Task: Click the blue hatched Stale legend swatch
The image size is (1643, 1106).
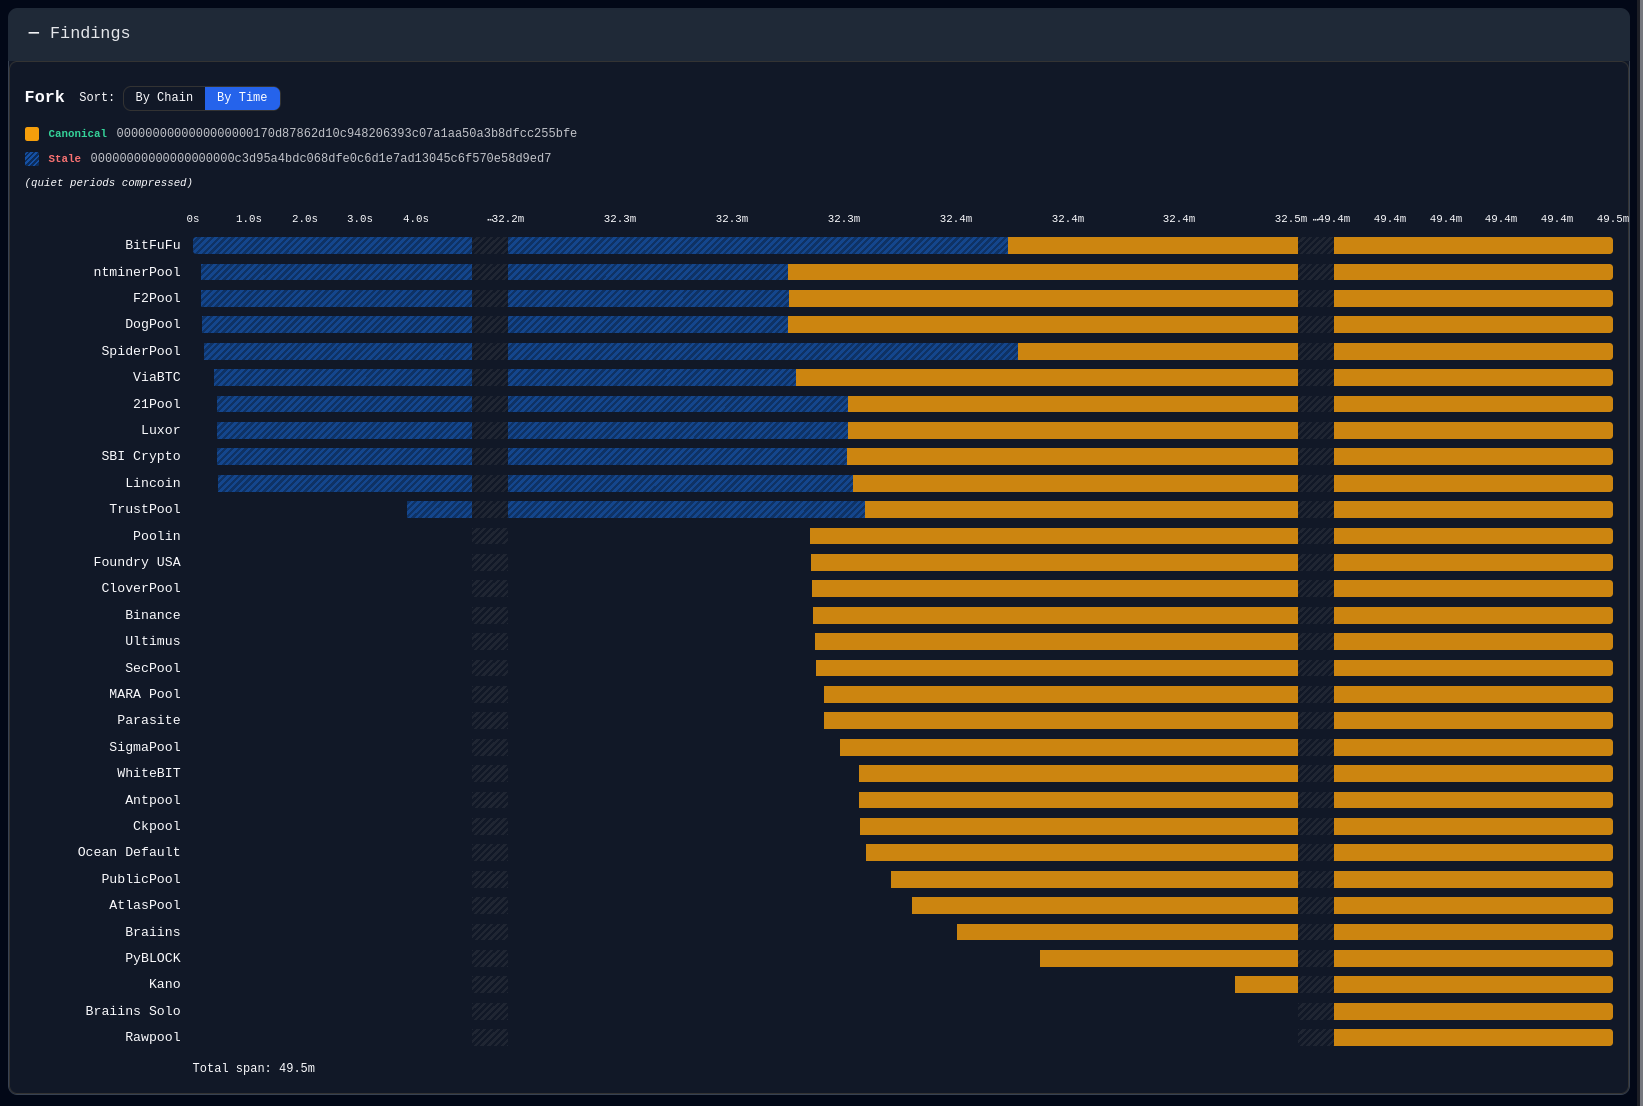Action: [x=32, y=159]
